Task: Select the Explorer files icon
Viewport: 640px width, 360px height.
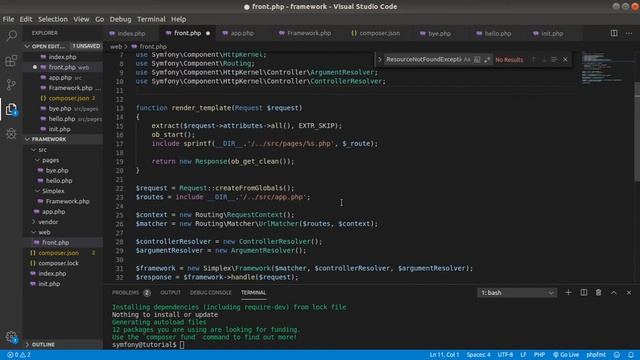Action: 11,109
